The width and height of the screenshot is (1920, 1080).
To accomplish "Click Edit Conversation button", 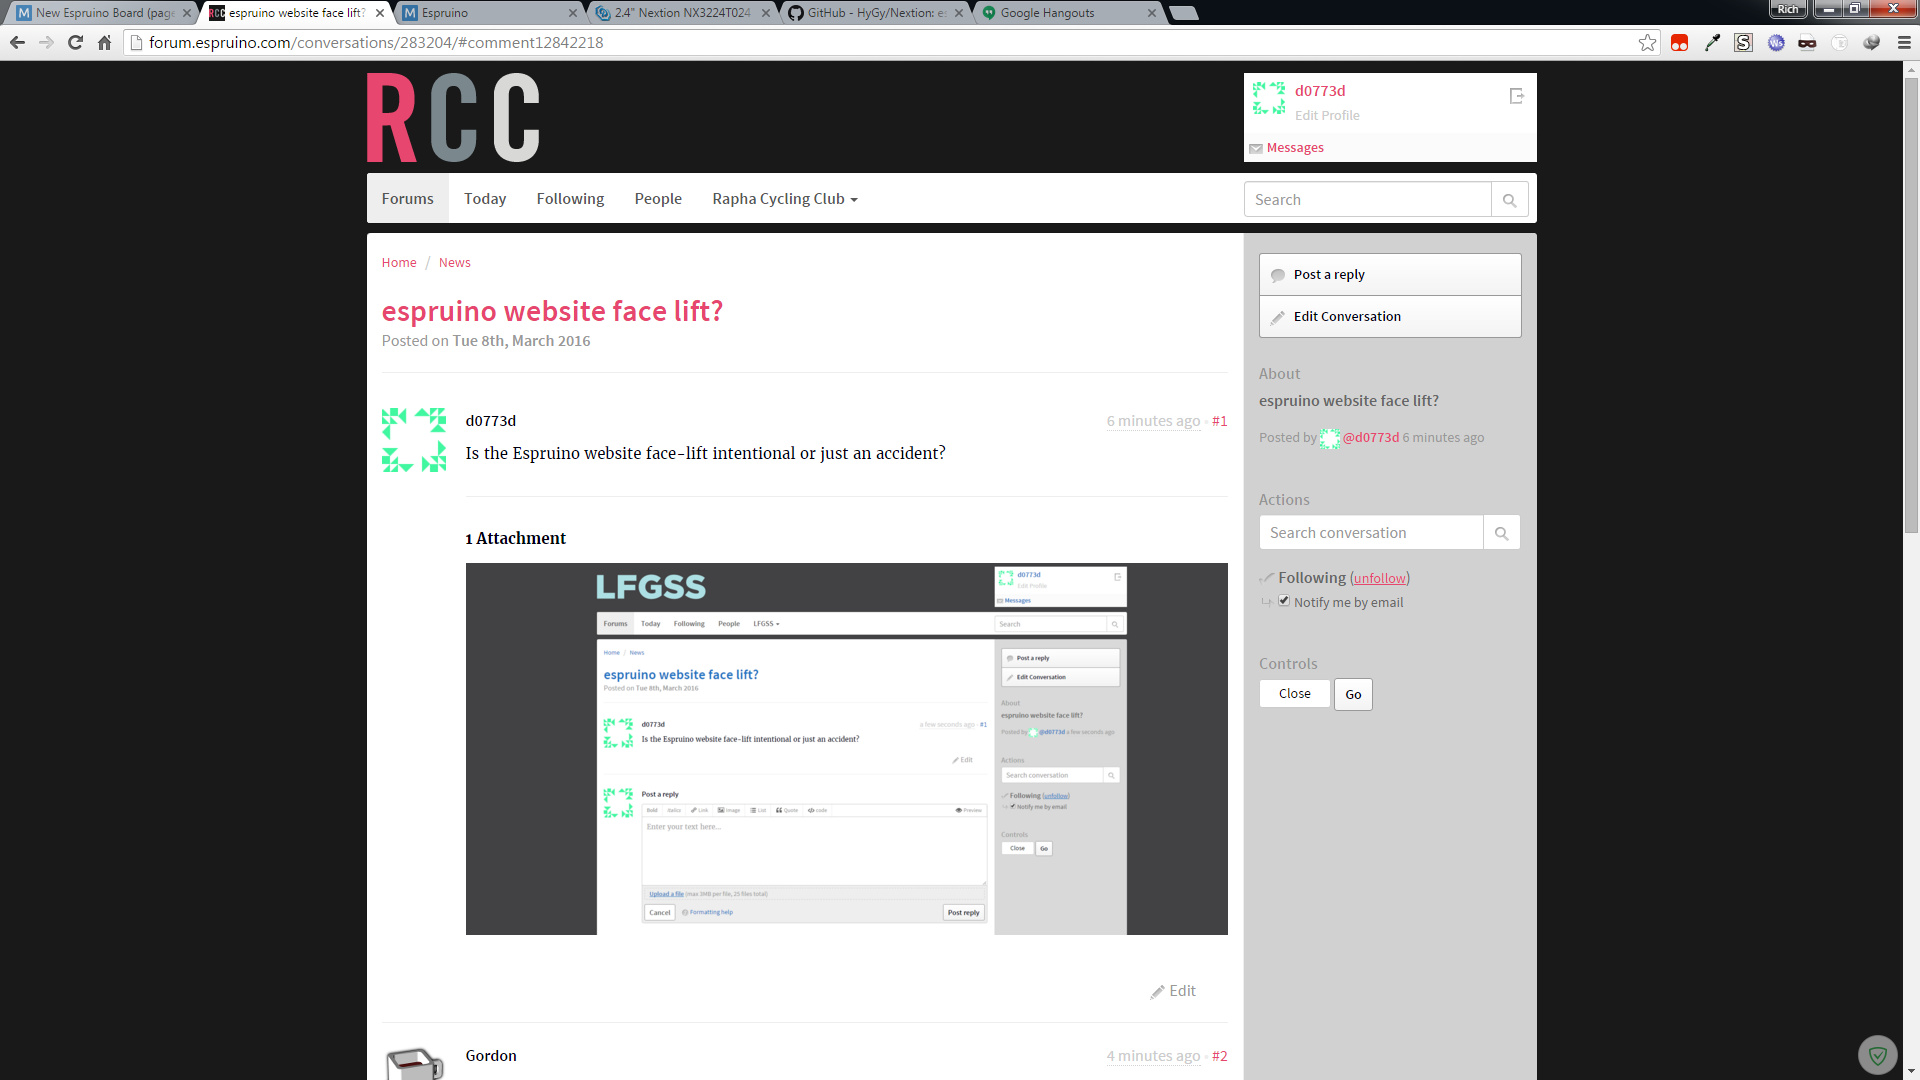I will (1390, 317).
